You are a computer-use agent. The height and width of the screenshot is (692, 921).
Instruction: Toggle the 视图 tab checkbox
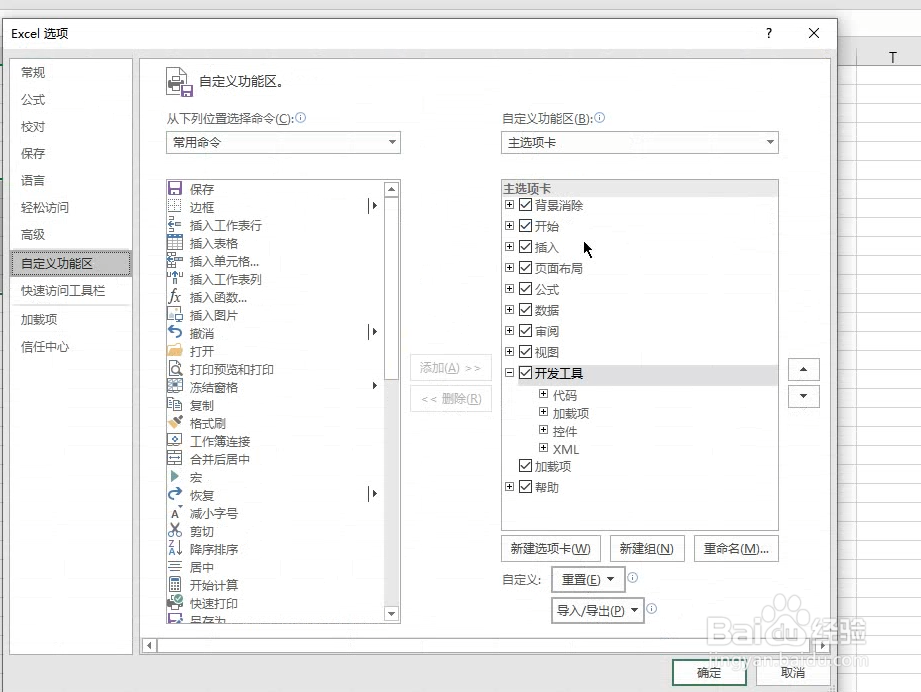click(x=526, y=352)
